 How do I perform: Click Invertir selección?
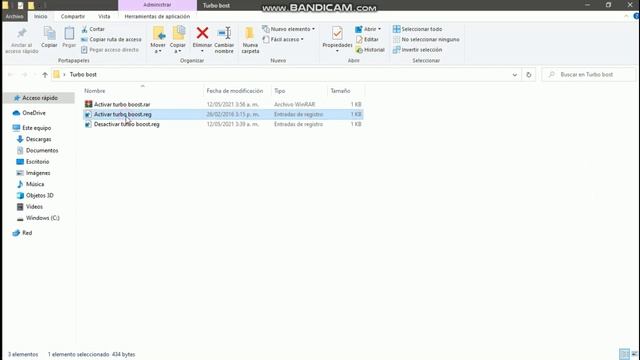[417, 49]
